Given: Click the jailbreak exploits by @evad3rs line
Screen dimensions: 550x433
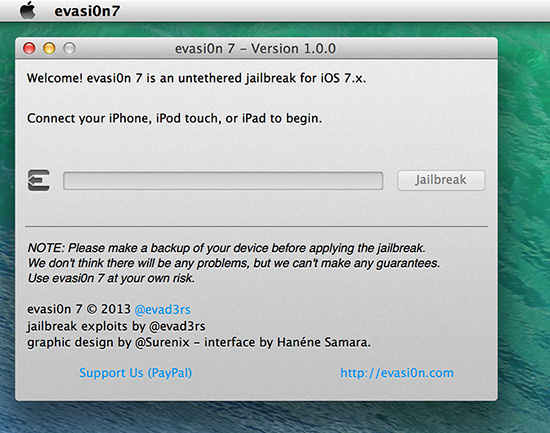Looking at the screenshot, I should (x=116, y=326).
